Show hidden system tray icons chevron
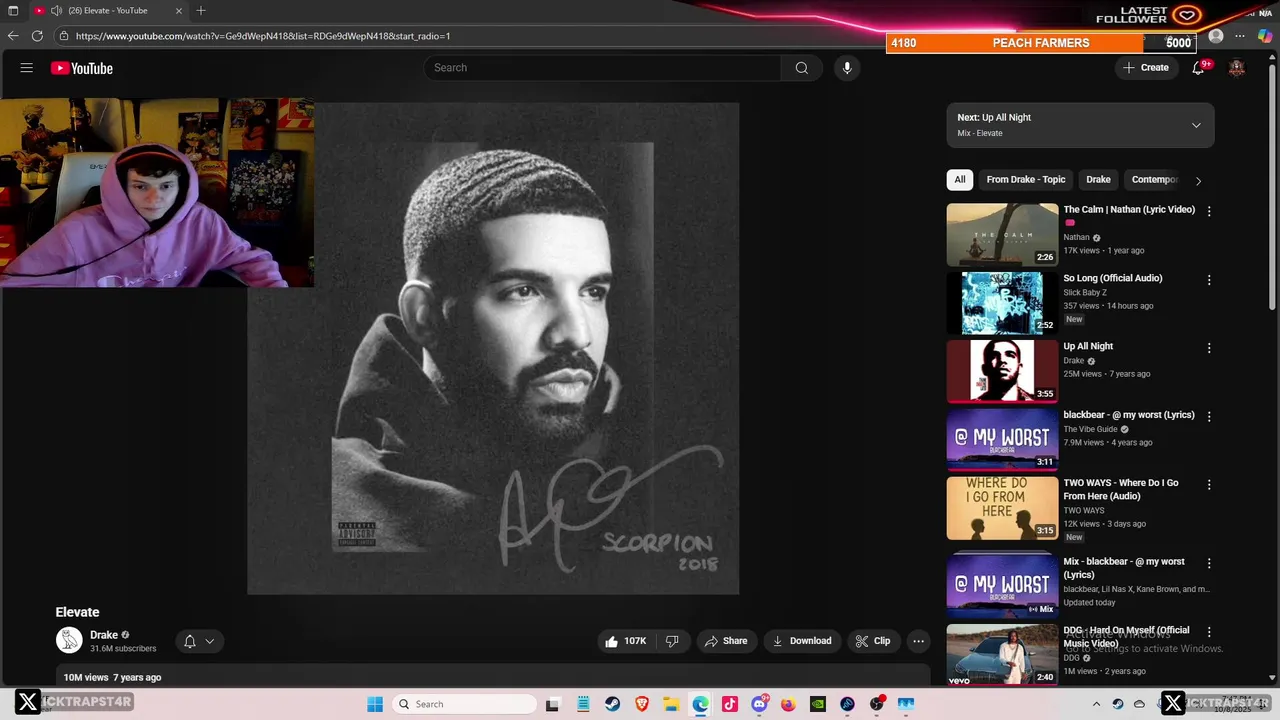Image resolution: width=1280 pixels, height=720 pixels. click(x=1096, y=704)
